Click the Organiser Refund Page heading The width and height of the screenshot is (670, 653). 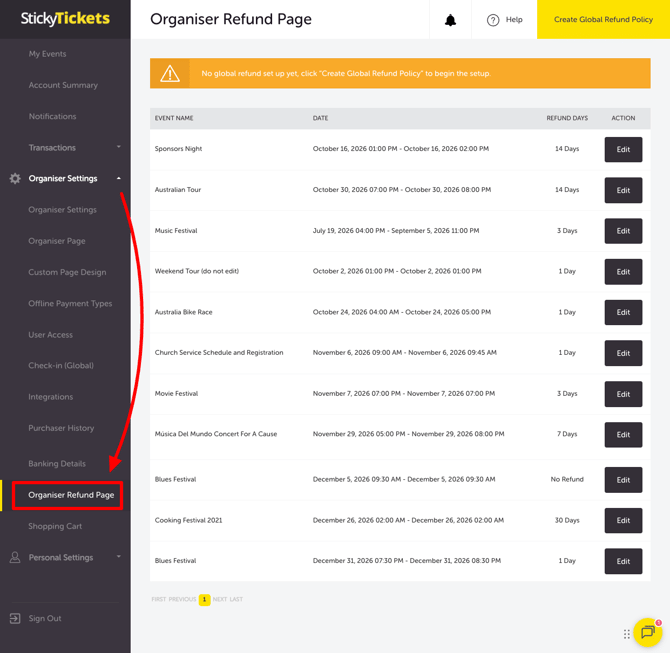coord(231,19)
